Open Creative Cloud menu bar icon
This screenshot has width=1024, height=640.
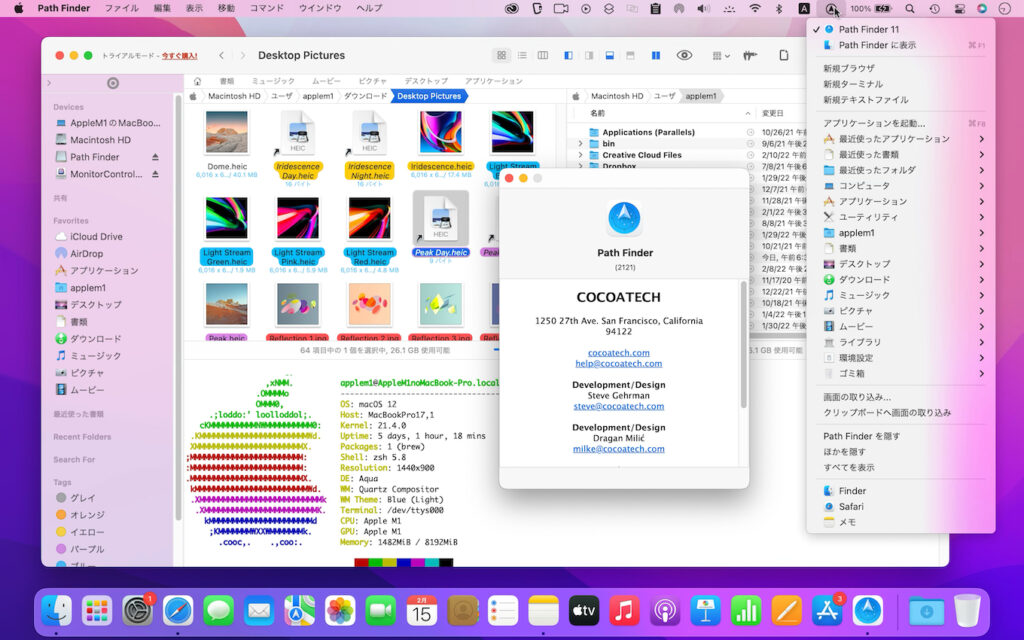512,8
